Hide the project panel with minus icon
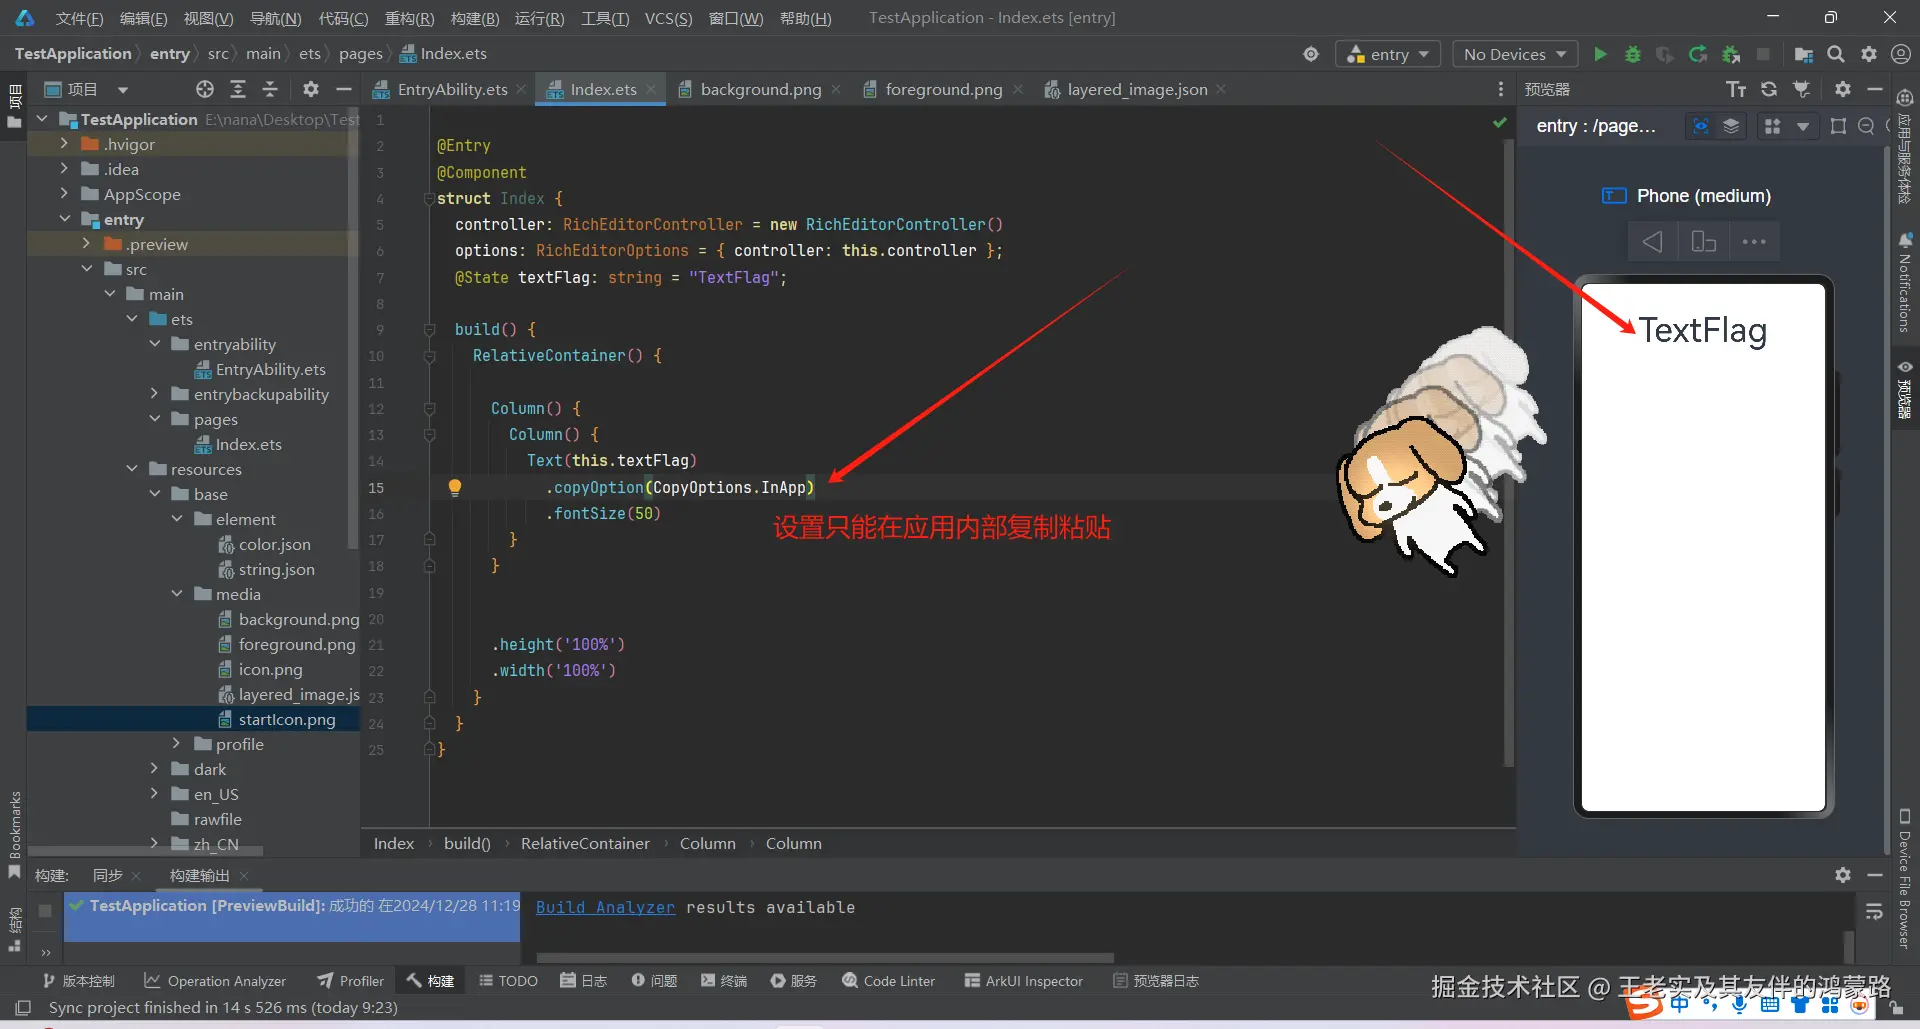 pos(344,89)
